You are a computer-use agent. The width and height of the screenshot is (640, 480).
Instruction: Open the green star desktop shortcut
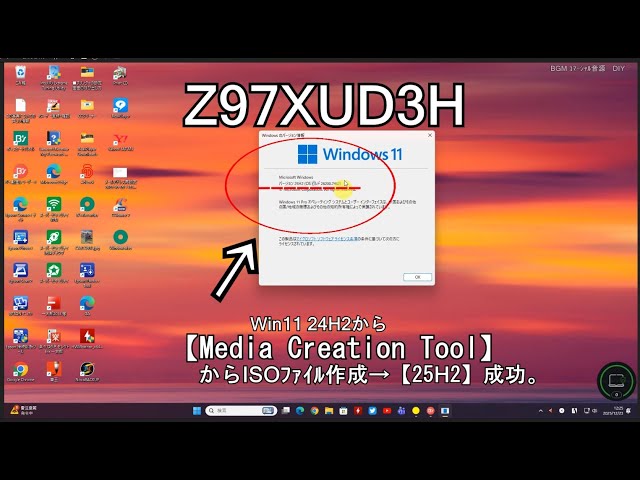[53, 273]
